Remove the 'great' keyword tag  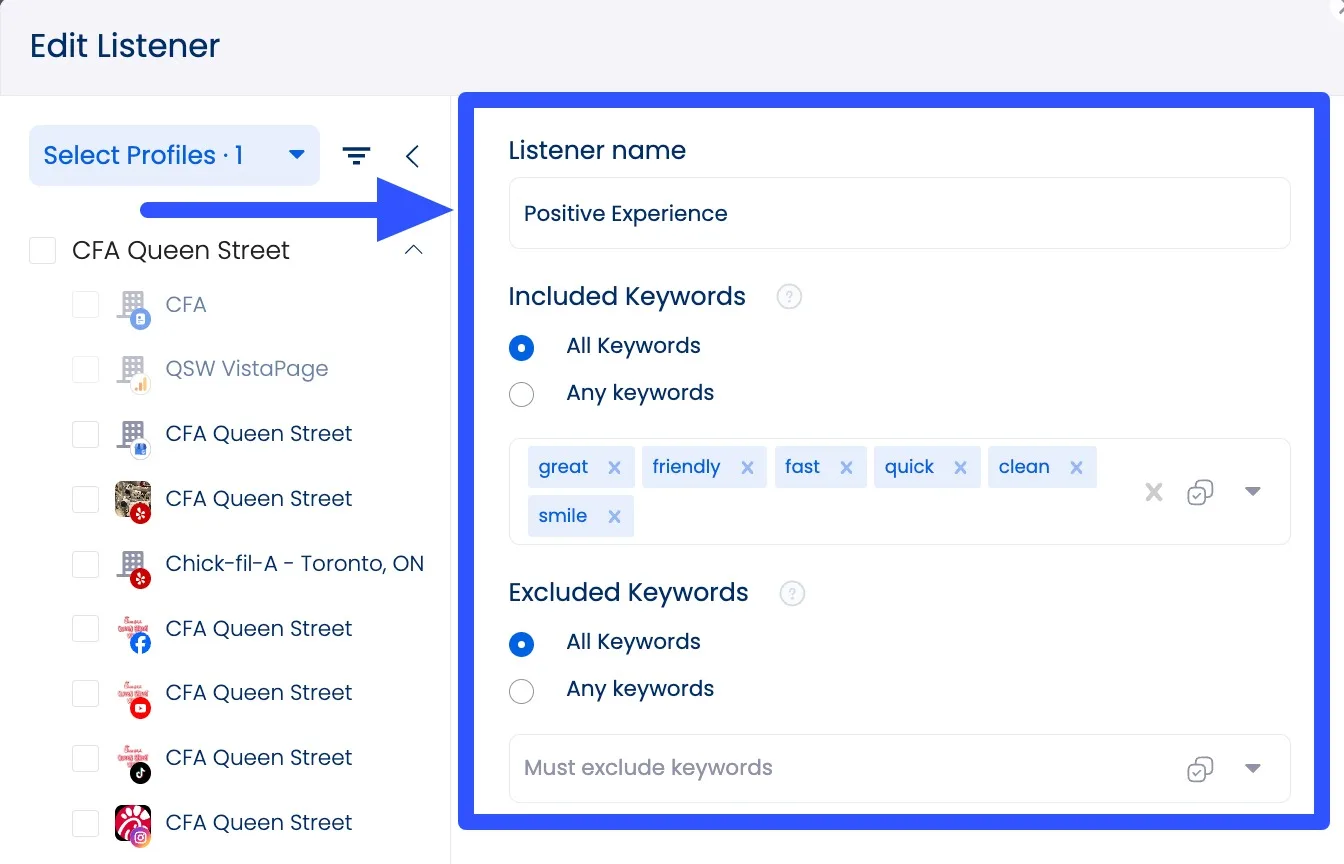[x=614, y=468]
